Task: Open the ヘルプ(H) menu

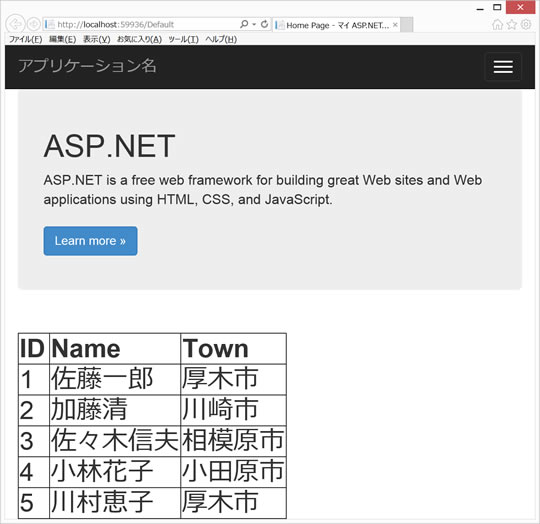Action: pos(221,39)
